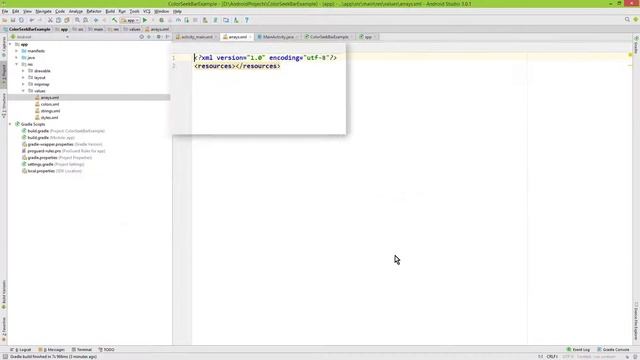Switch to the activity_main.xml editor tab
Image resolution: width=640 pixels, height=360 pixels.
coord(196,37)
